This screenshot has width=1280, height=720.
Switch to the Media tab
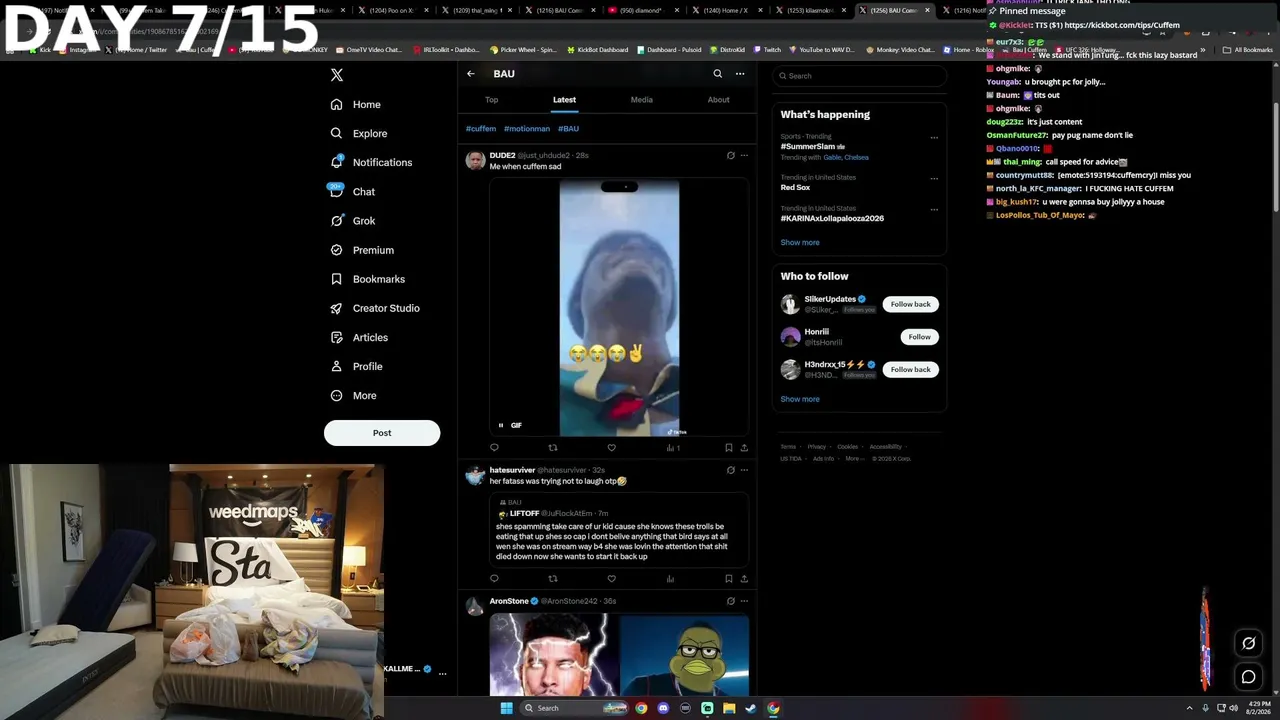coord(642,100)
